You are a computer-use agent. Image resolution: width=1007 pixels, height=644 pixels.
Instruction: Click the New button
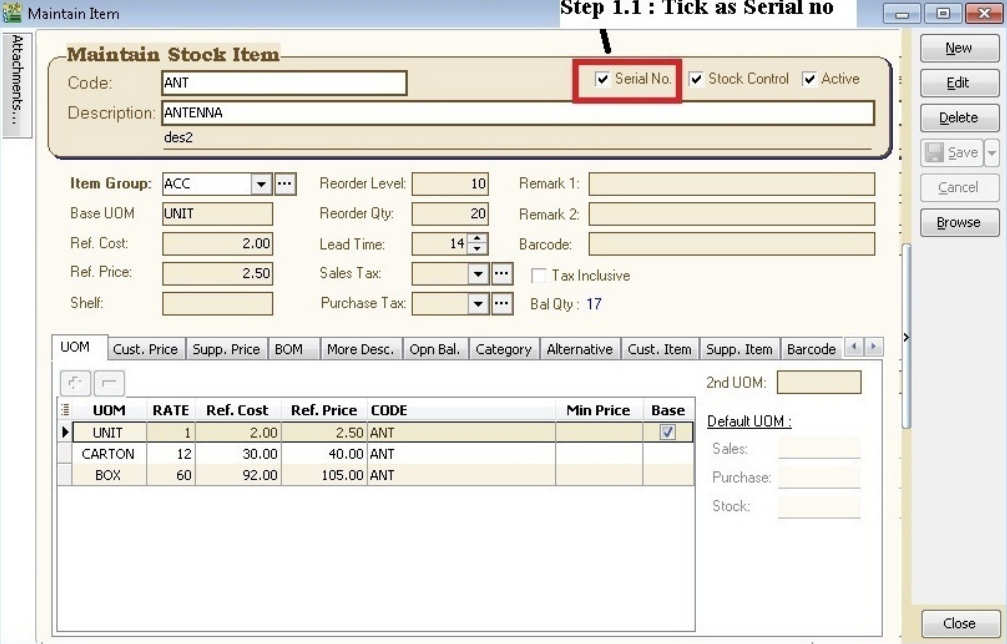click(x=958, y=48)
